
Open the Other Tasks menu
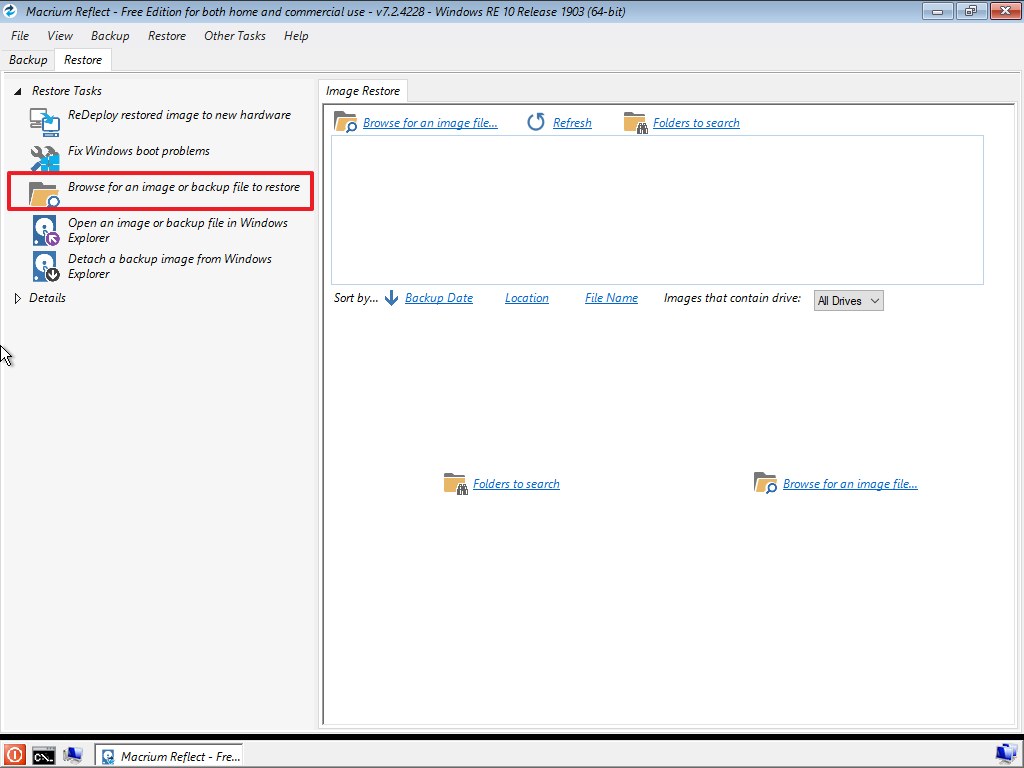click(234, 36)
